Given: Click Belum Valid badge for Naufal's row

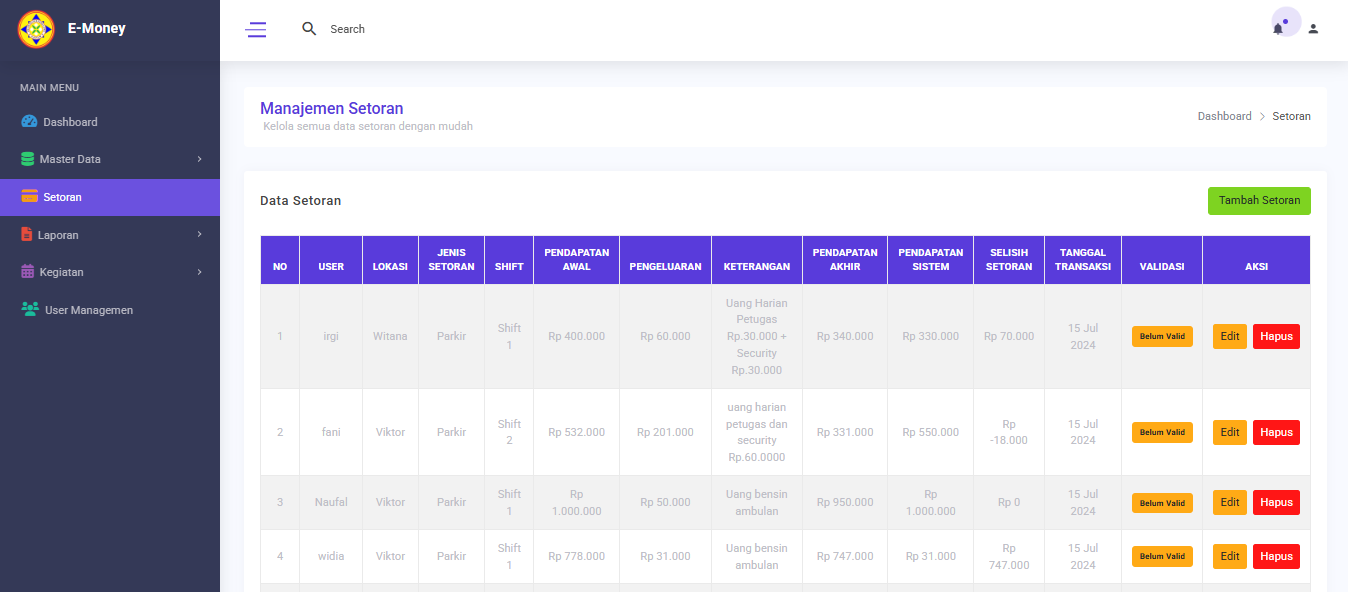Looking at the screenshot, I should click(1162, 503).
